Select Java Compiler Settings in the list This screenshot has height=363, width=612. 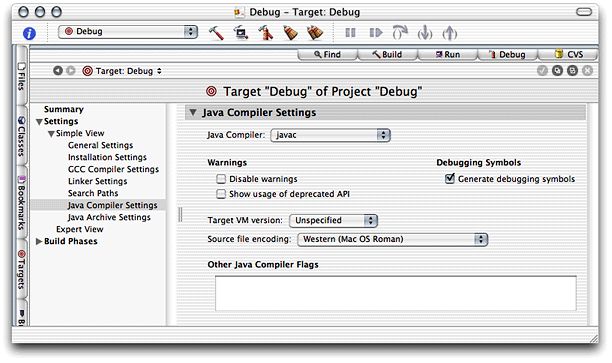click(x=98, y=205)
